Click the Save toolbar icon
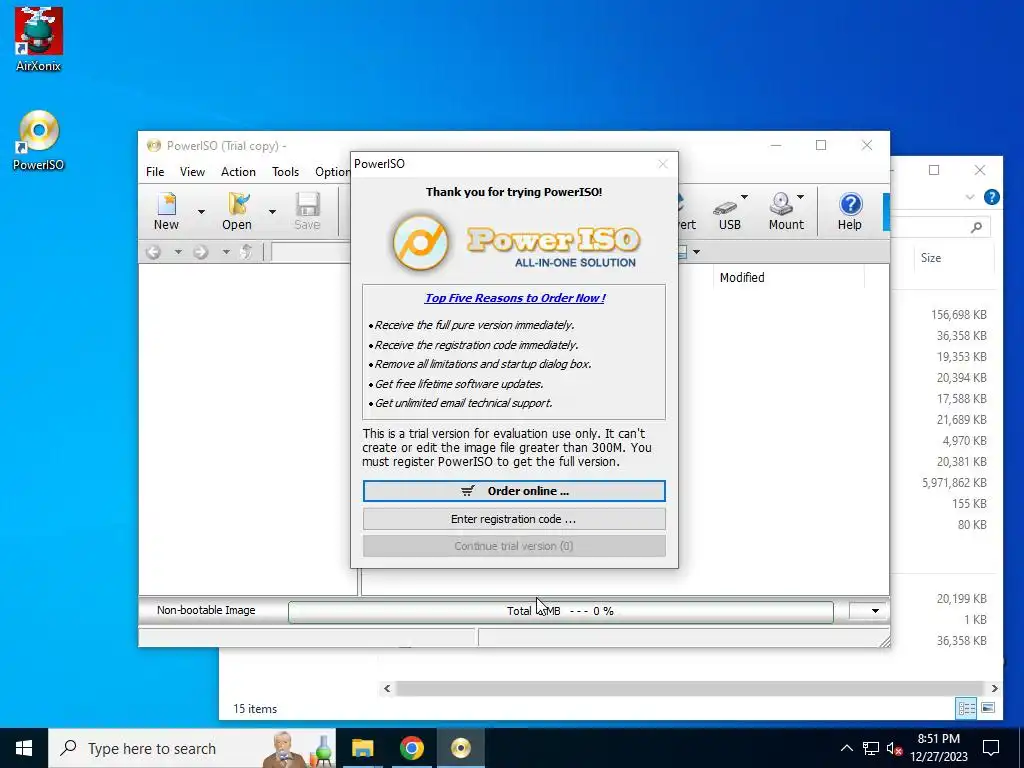Image resolution: width=1024 pixels, height=768 pixels. point(307,210)
